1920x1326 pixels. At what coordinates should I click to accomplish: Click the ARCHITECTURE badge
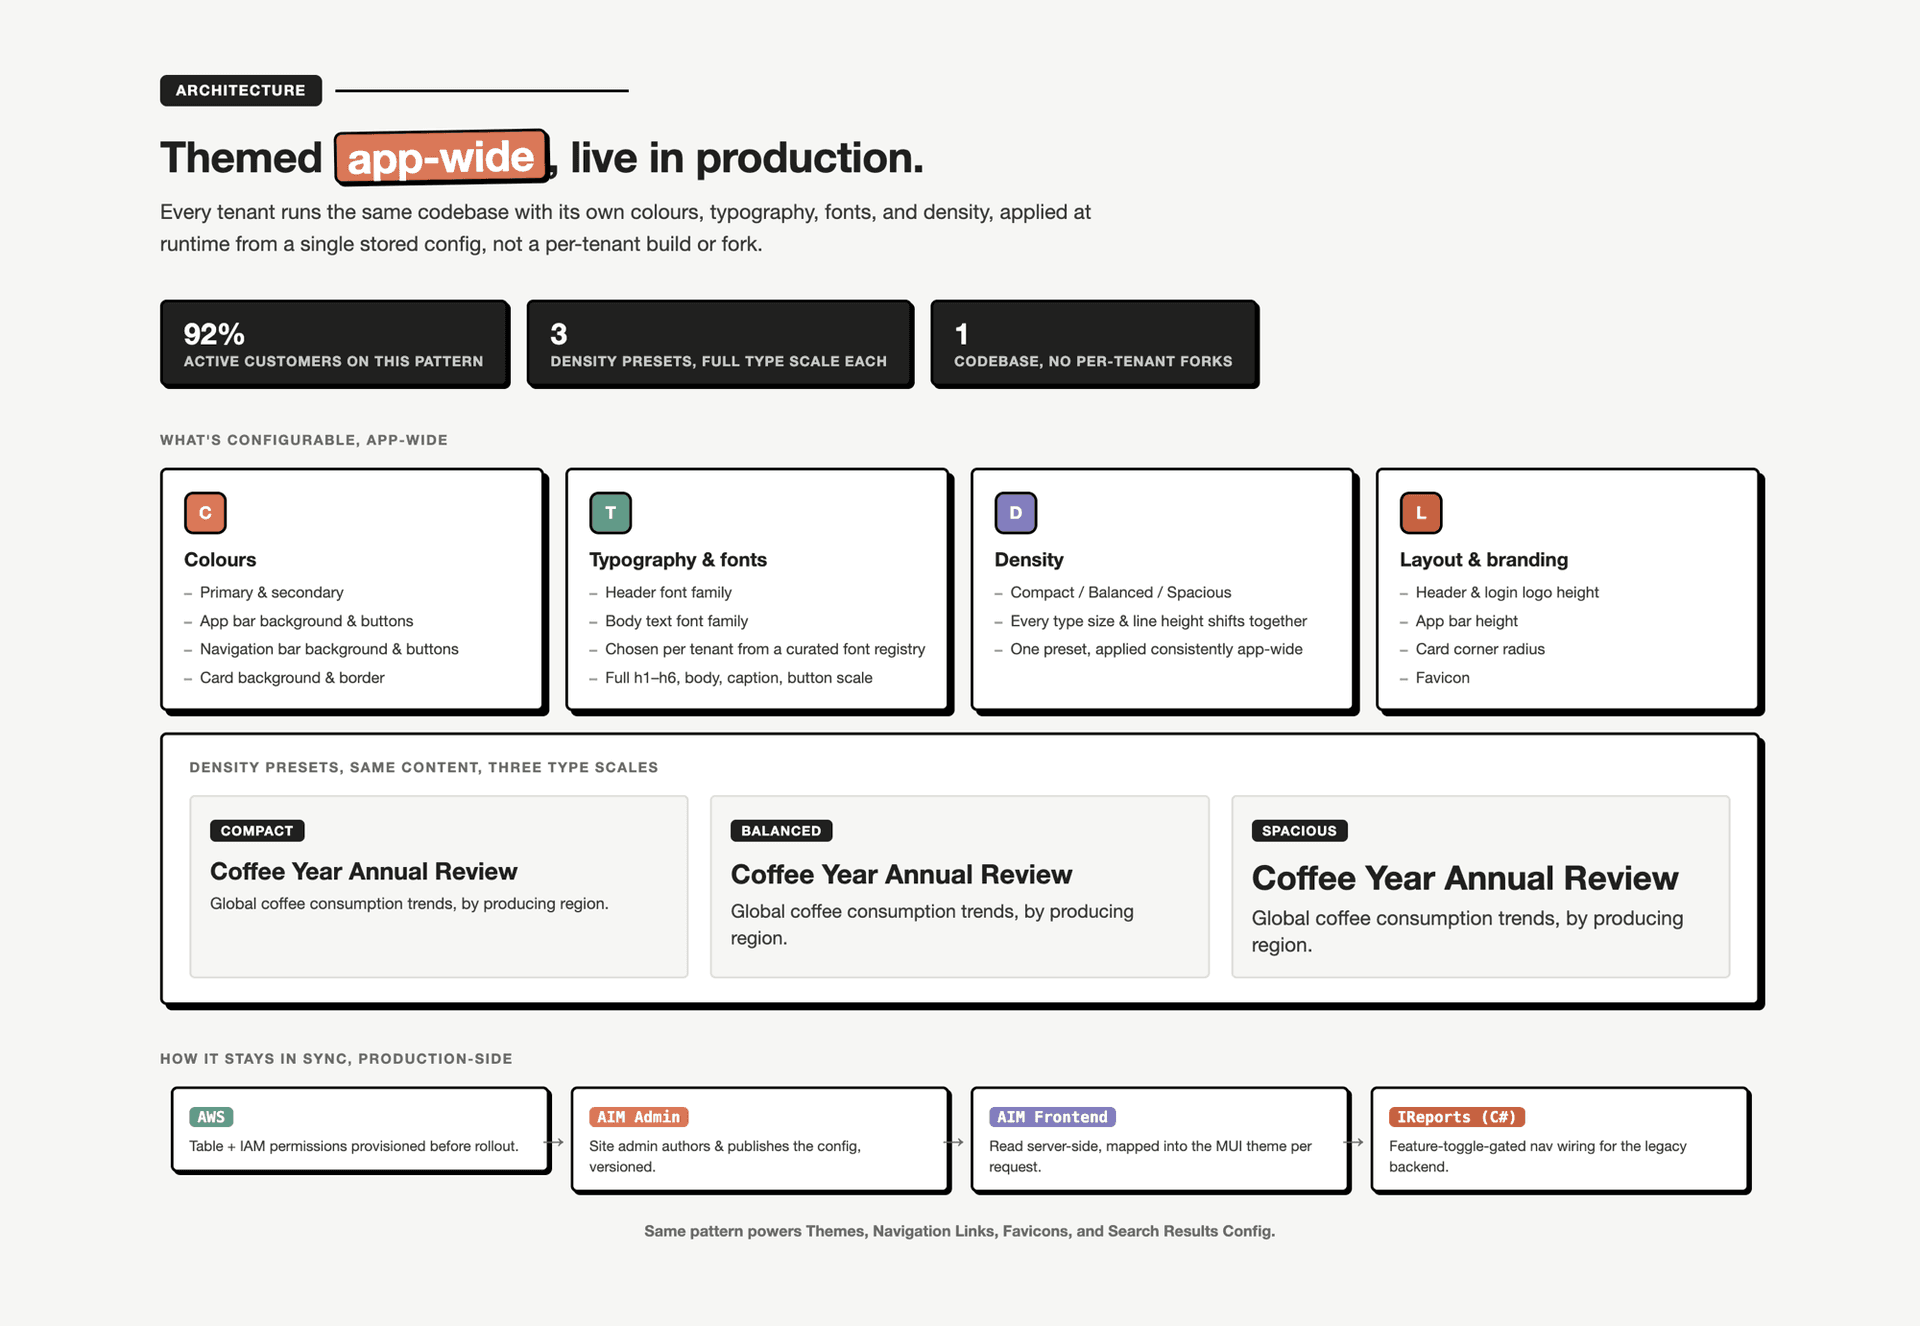[241, 90]
